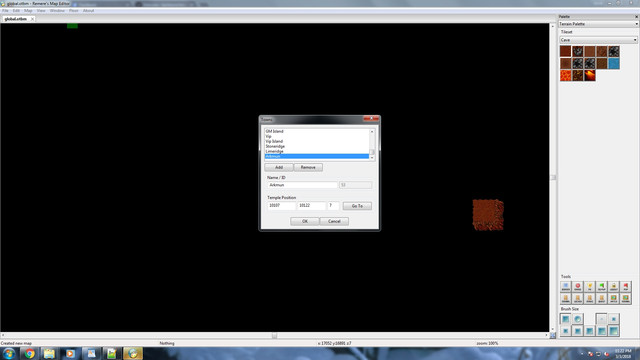Screen dimensions: 640x360
Task: Open the About menu
Action: pyautogui.click(x=88, y=11)
